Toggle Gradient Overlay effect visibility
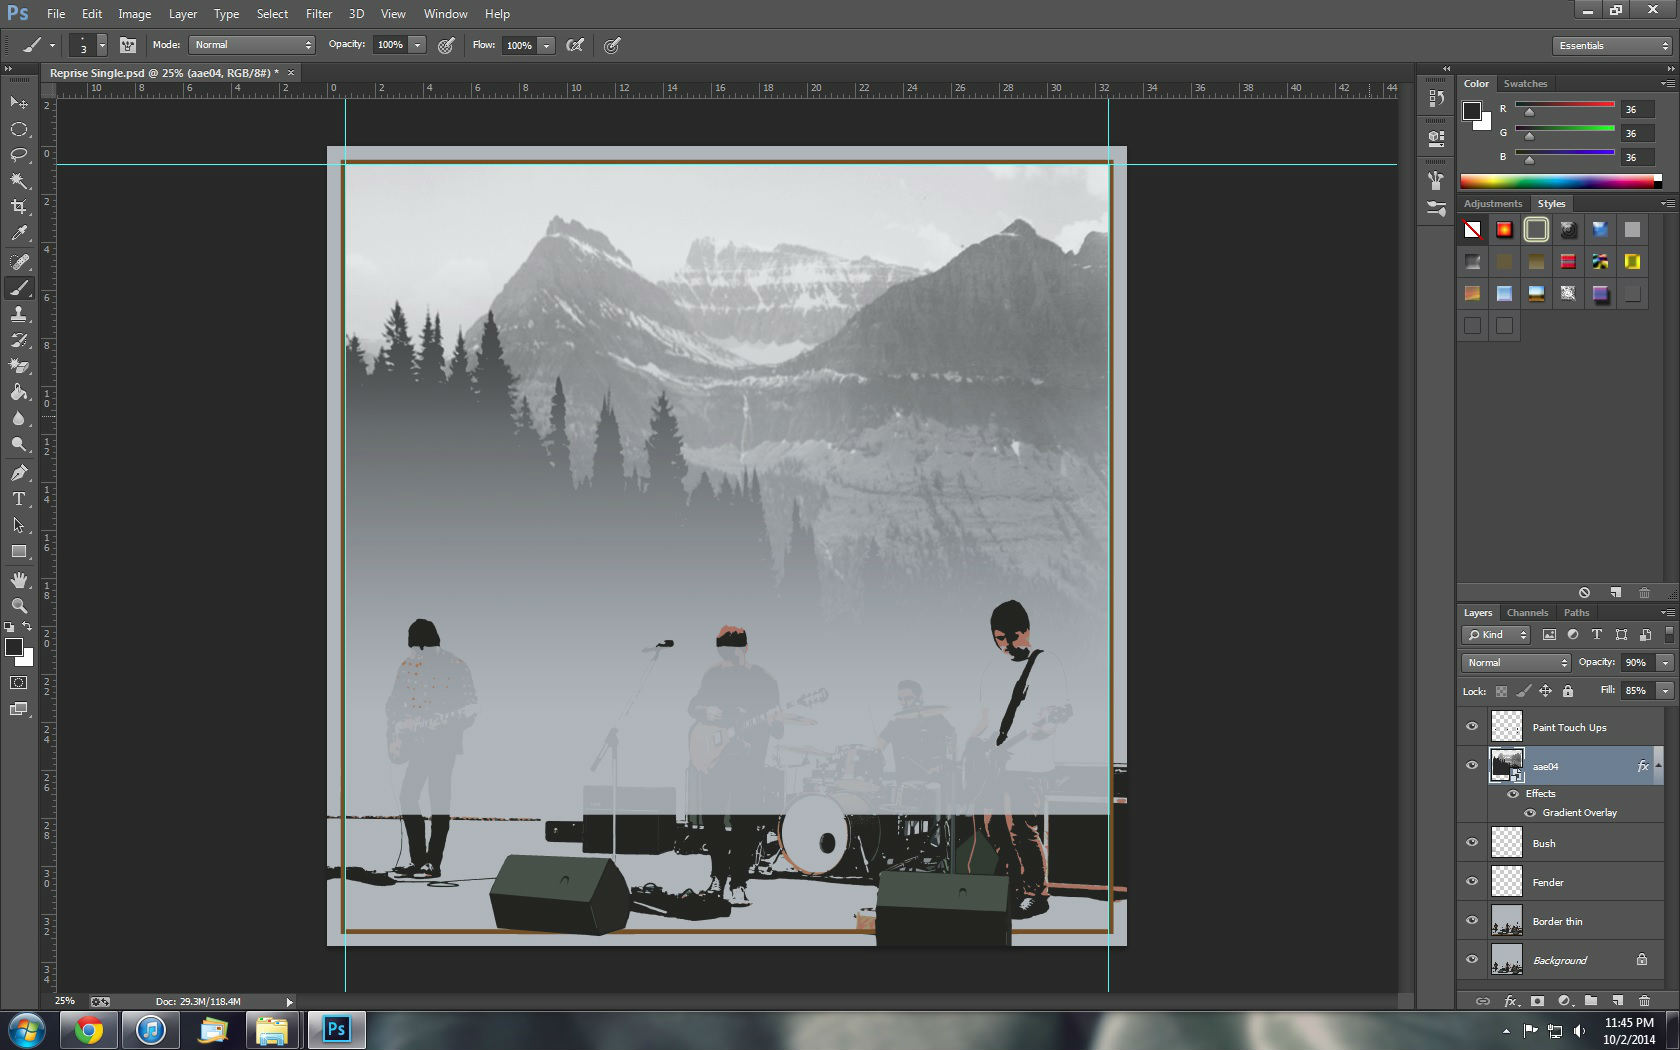 click(x=1530, y=813)
